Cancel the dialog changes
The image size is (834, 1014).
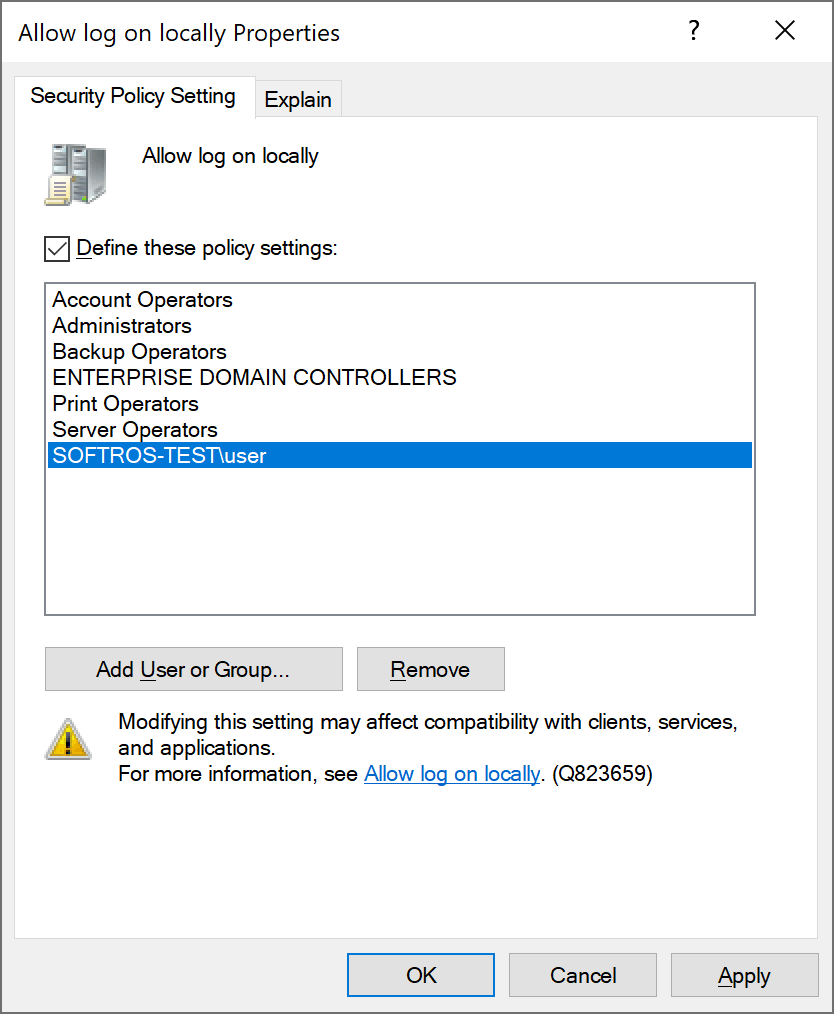coord(583,975)
